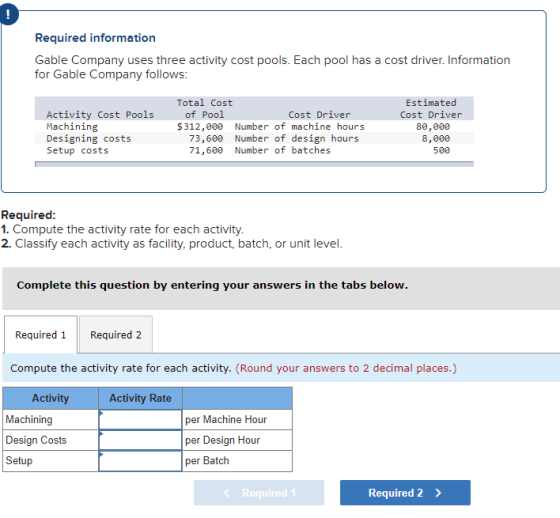This screenshot has height=518, width=560.
Task: Click the 73,600 designing cost value
Action: click(x=206, y=138)
